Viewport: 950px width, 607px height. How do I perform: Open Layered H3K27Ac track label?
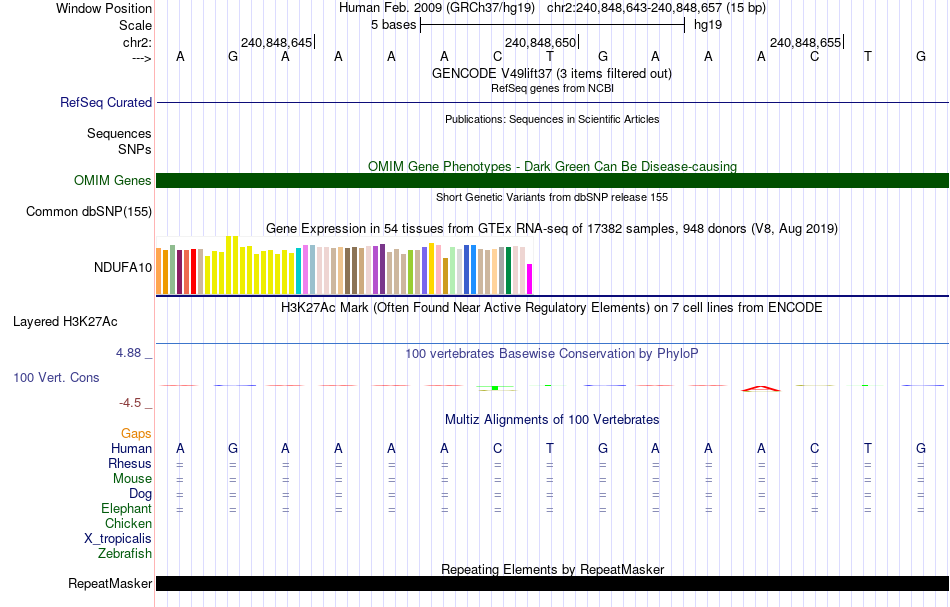65,322
